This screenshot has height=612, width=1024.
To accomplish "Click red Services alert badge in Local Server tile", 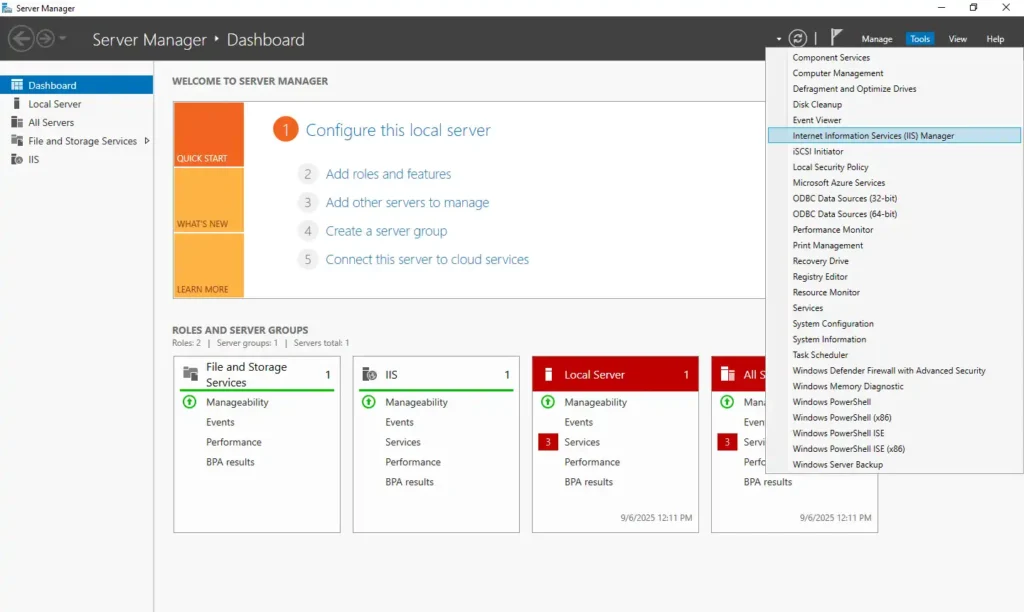I will pyautogui.click(x=548, y=442).
